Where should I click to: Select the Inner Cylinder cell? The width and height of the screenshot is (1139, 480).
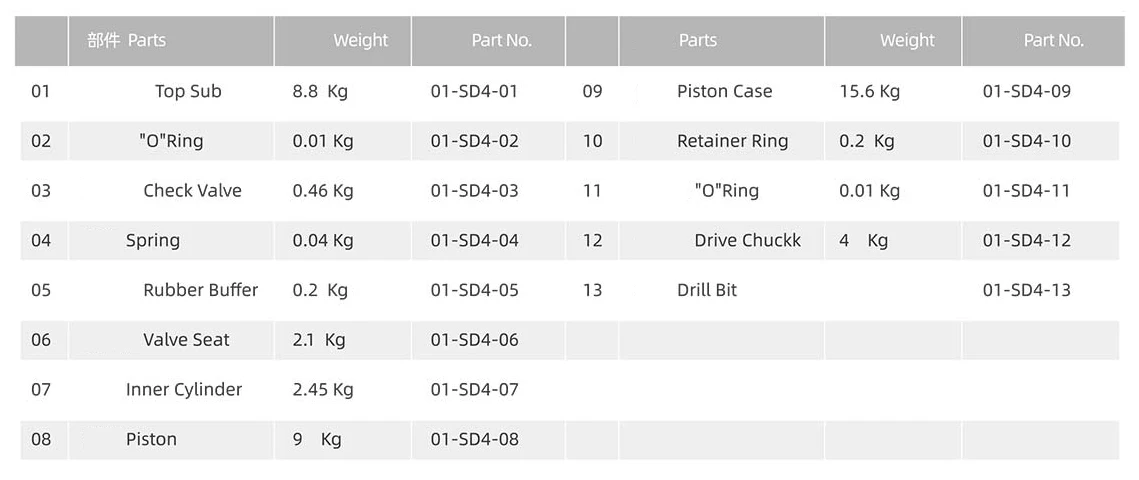pyautogui.click(x=184, y=390)
